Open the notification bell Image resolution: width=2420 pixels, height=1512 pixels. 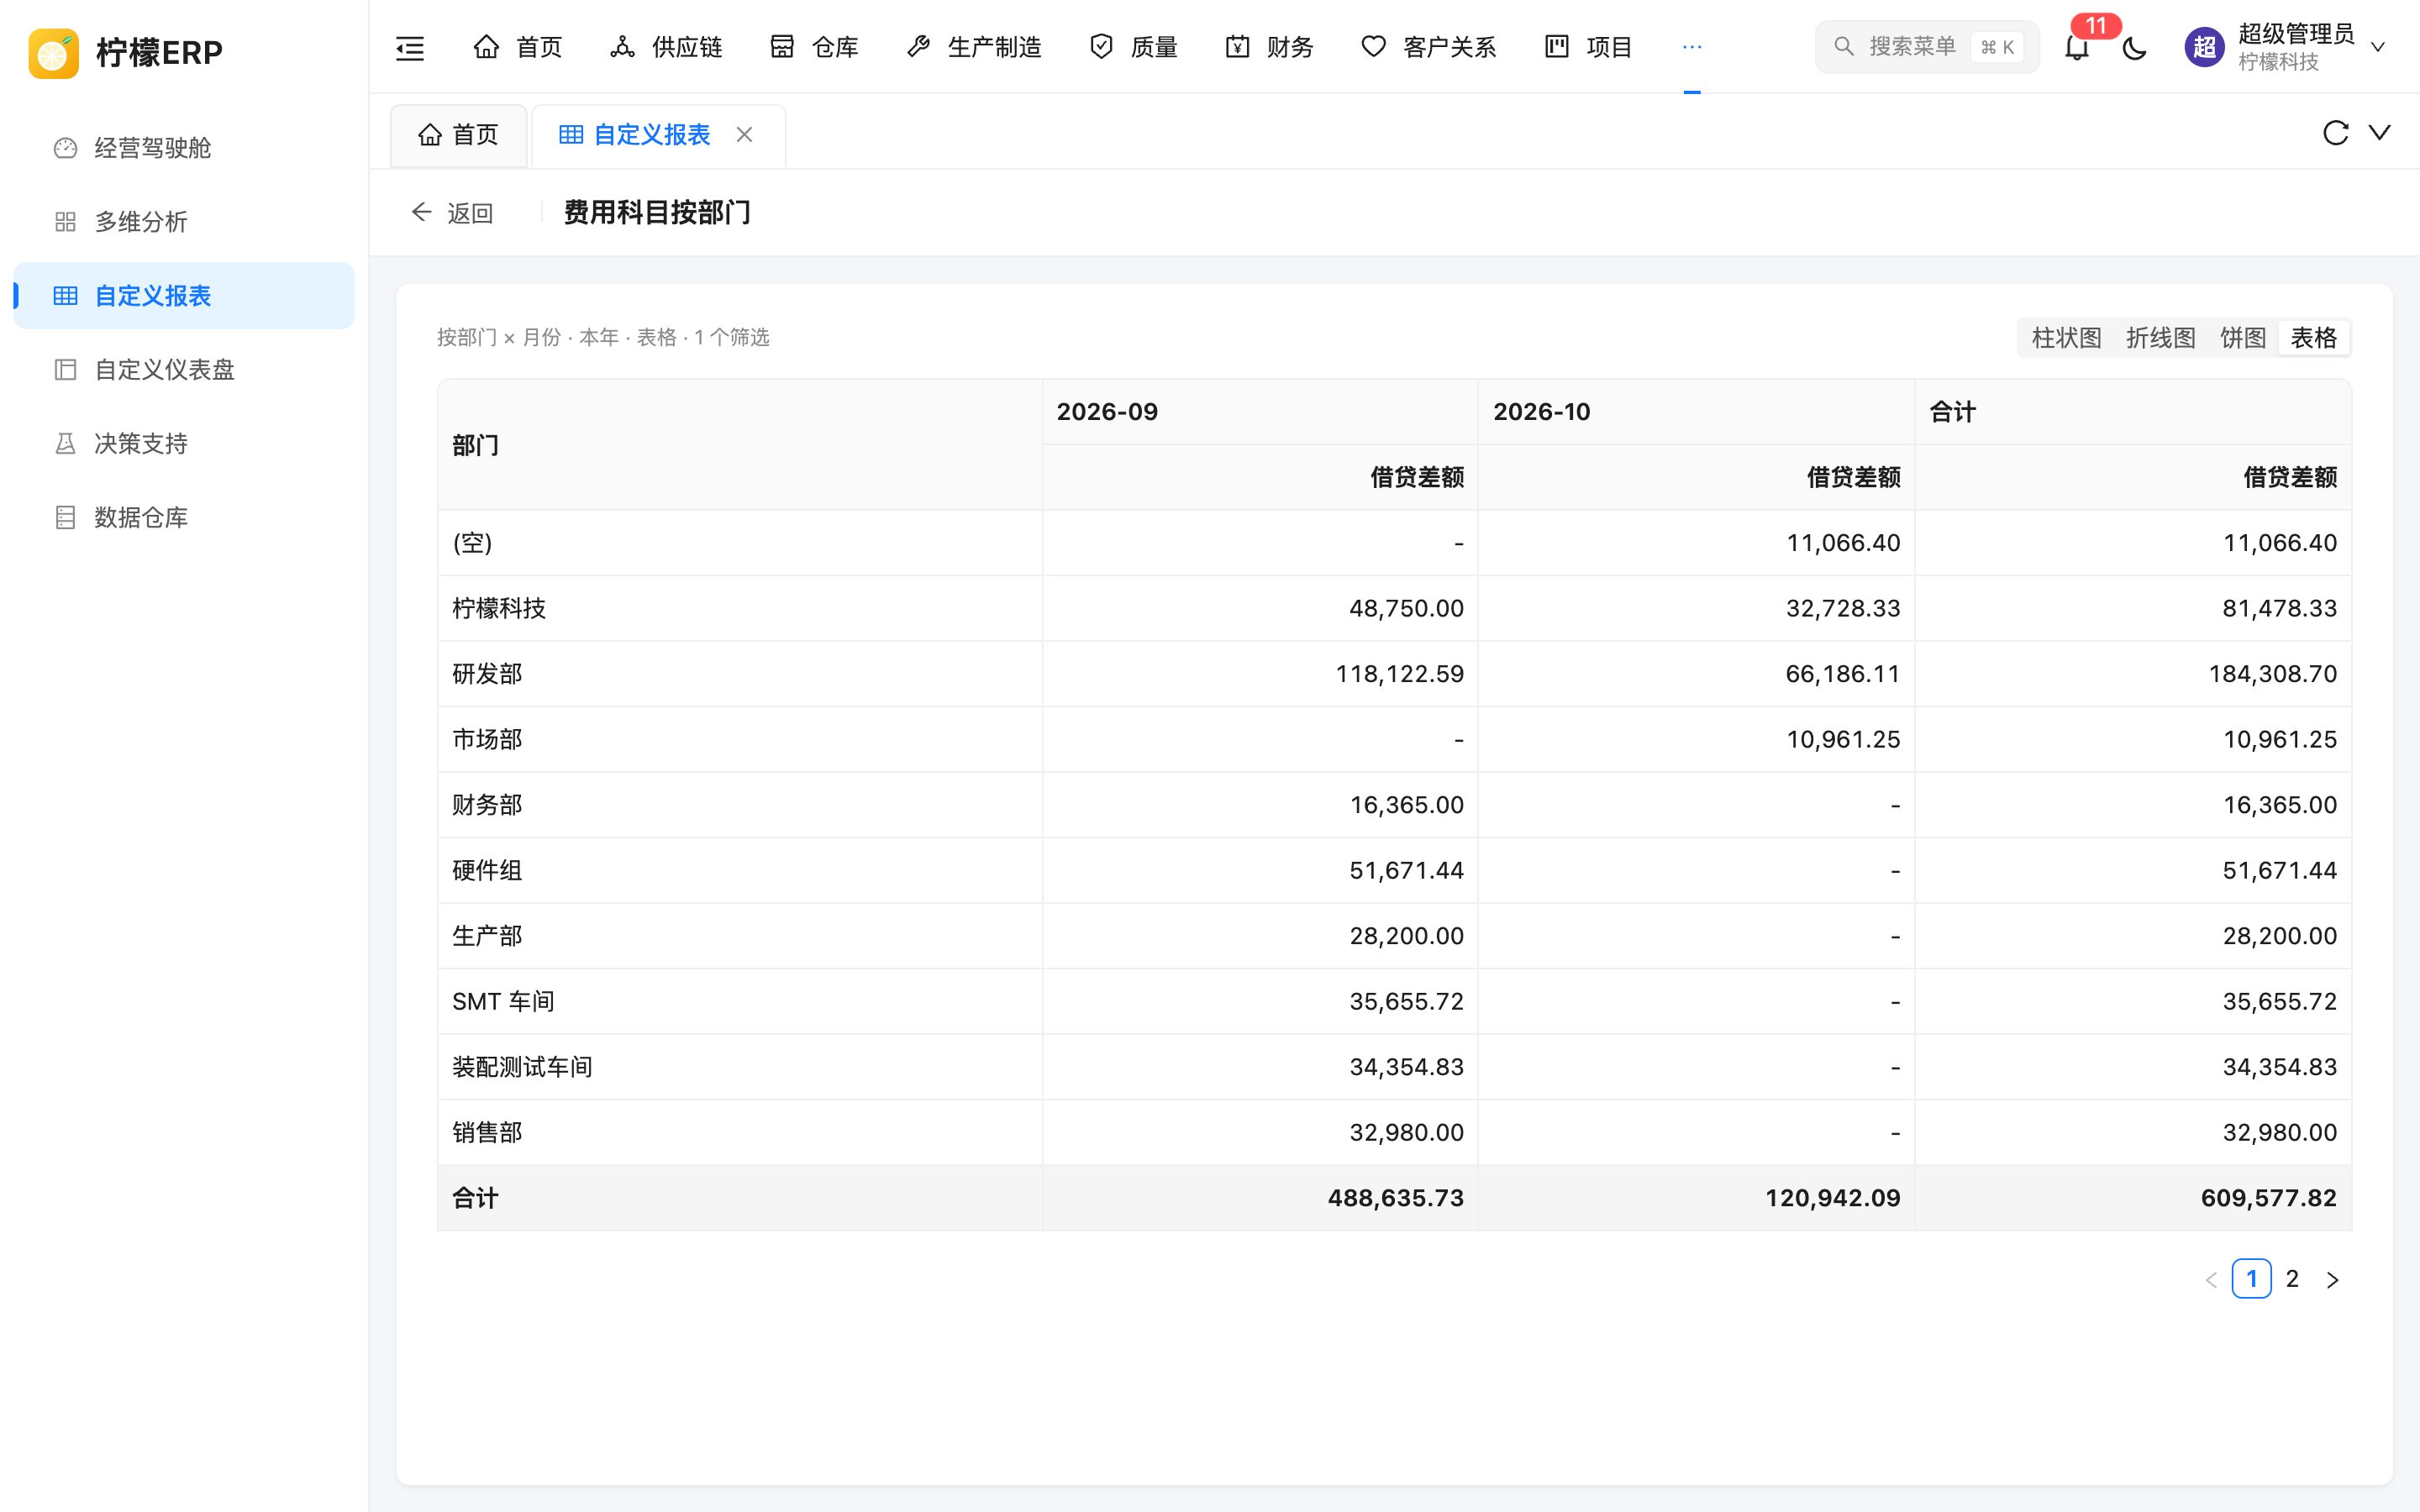(x=2077, y=47)
